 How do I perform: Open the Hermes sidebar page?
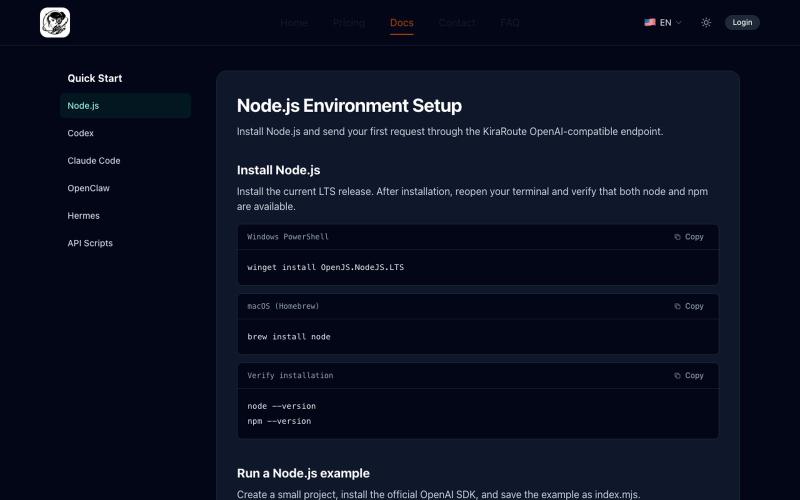coord(126,216)
